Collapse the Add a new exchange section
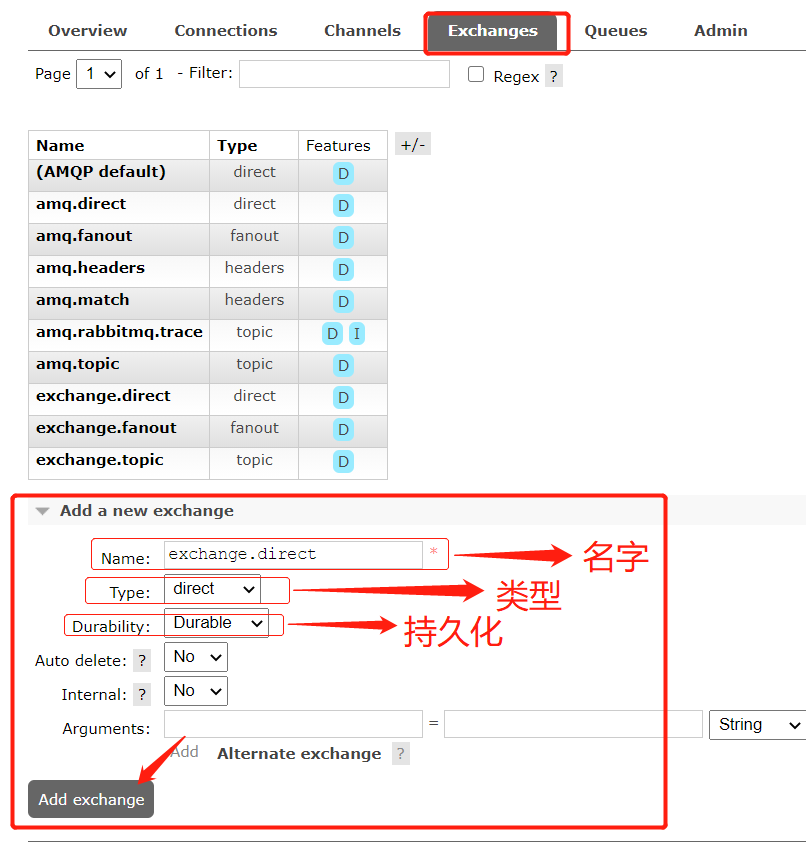 [x=146, y=510]
